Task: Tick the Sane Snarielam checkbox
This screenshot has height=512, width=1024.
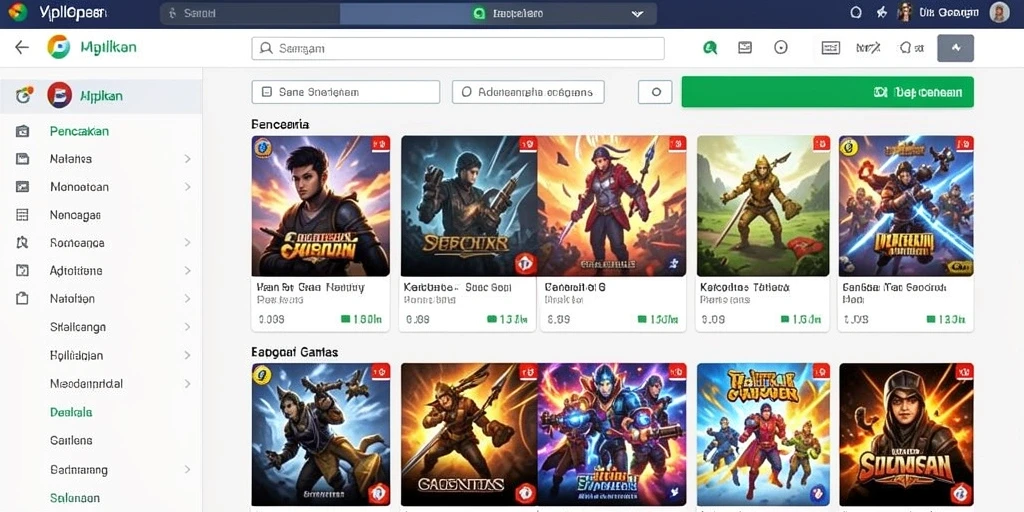Action: pyautogui.click(x=266, y=92)
